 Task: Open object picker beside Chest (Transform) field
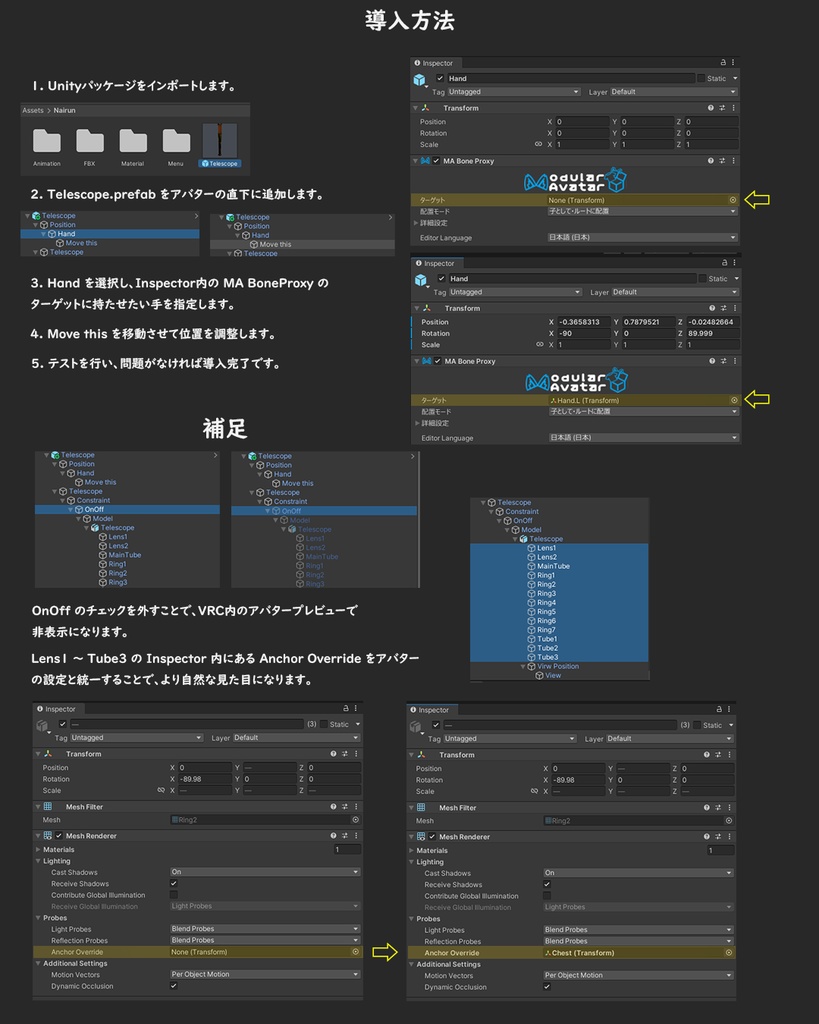(x=728, y=953)
